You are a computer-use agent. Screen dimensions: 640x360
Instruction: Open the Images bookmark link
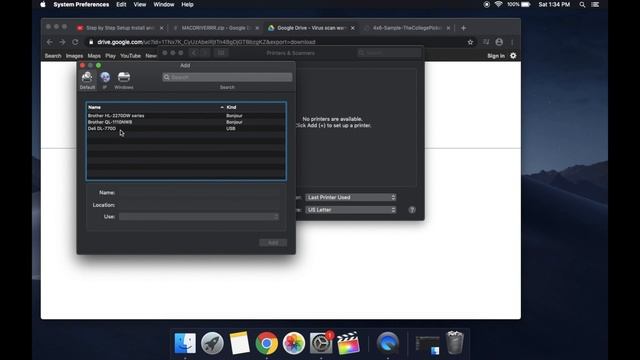point(74,56)
